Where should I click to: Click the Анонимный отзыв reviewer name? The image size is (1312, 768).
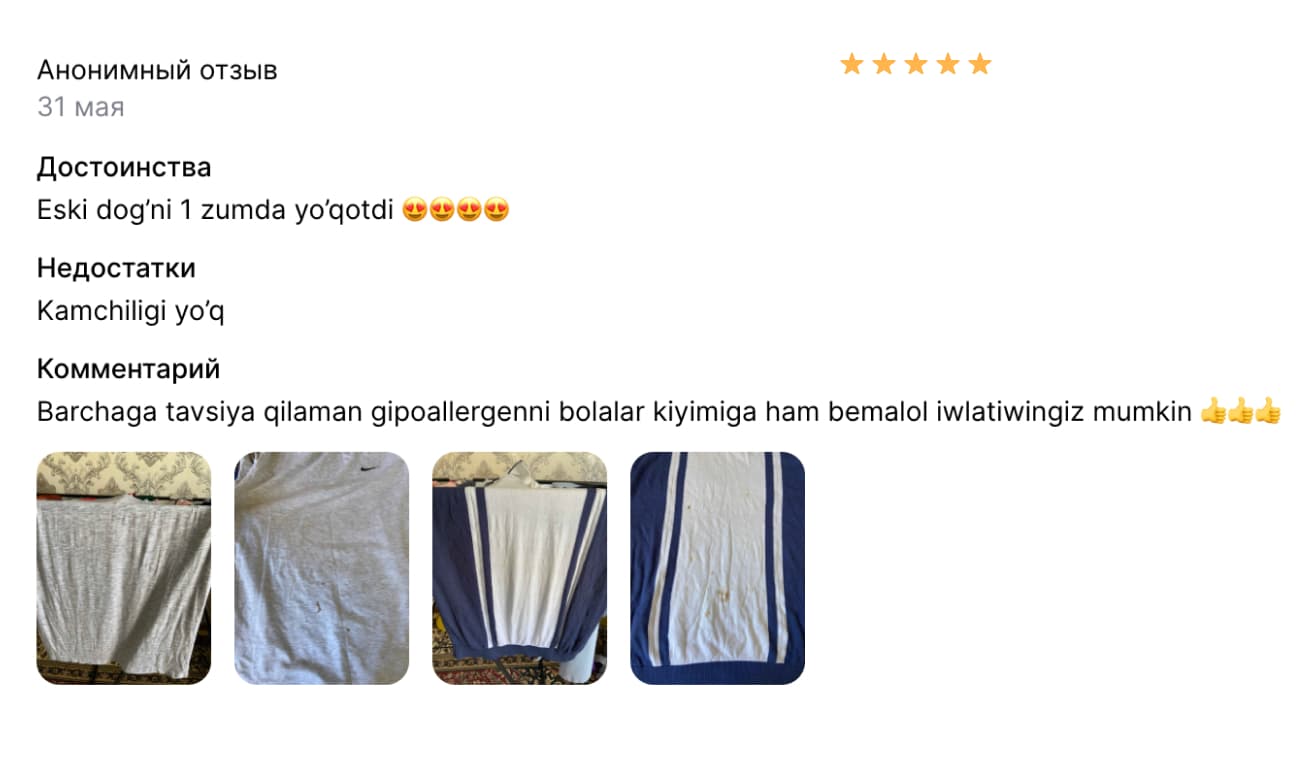[x=157, y=70]
